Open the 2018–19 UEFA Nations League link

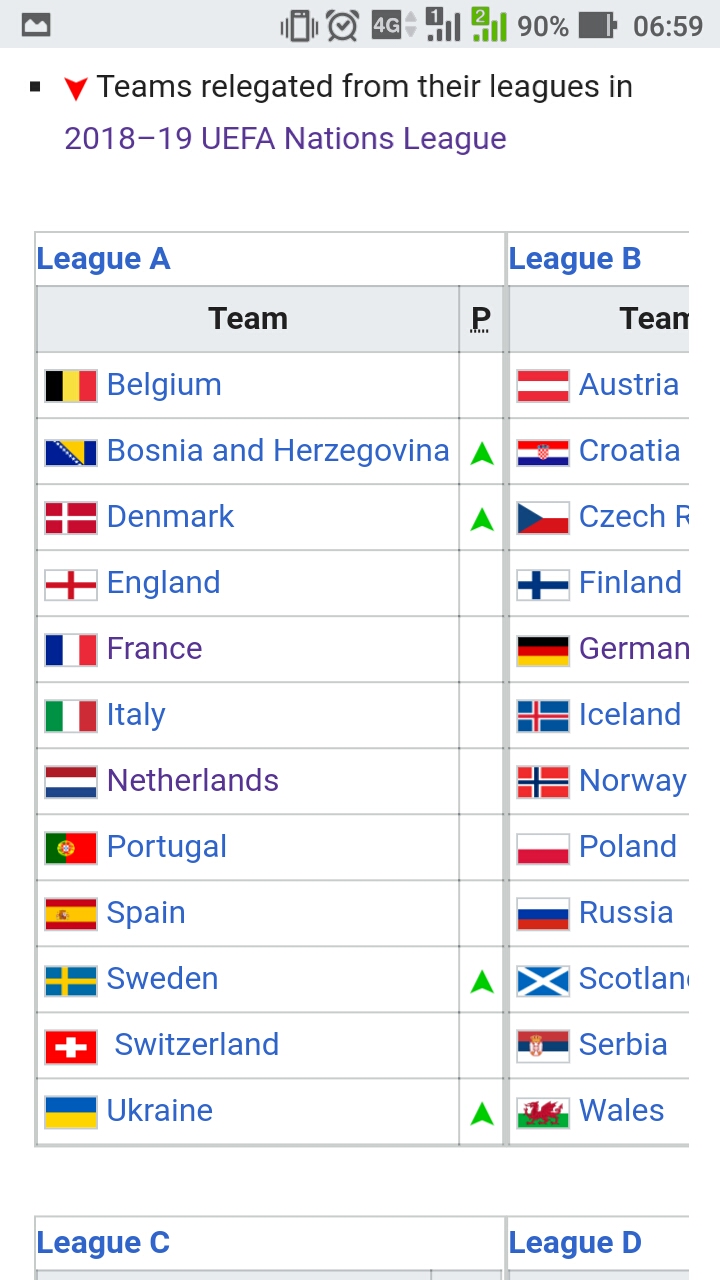coord(285,138)
